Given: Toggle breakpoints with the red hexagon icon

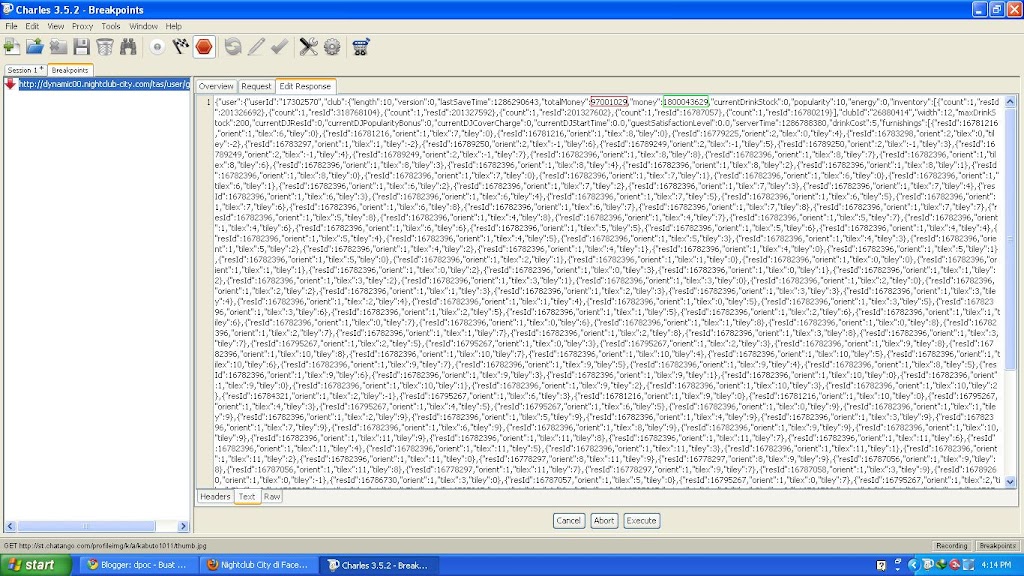Looking at the screenshot, I should point(204,46).
